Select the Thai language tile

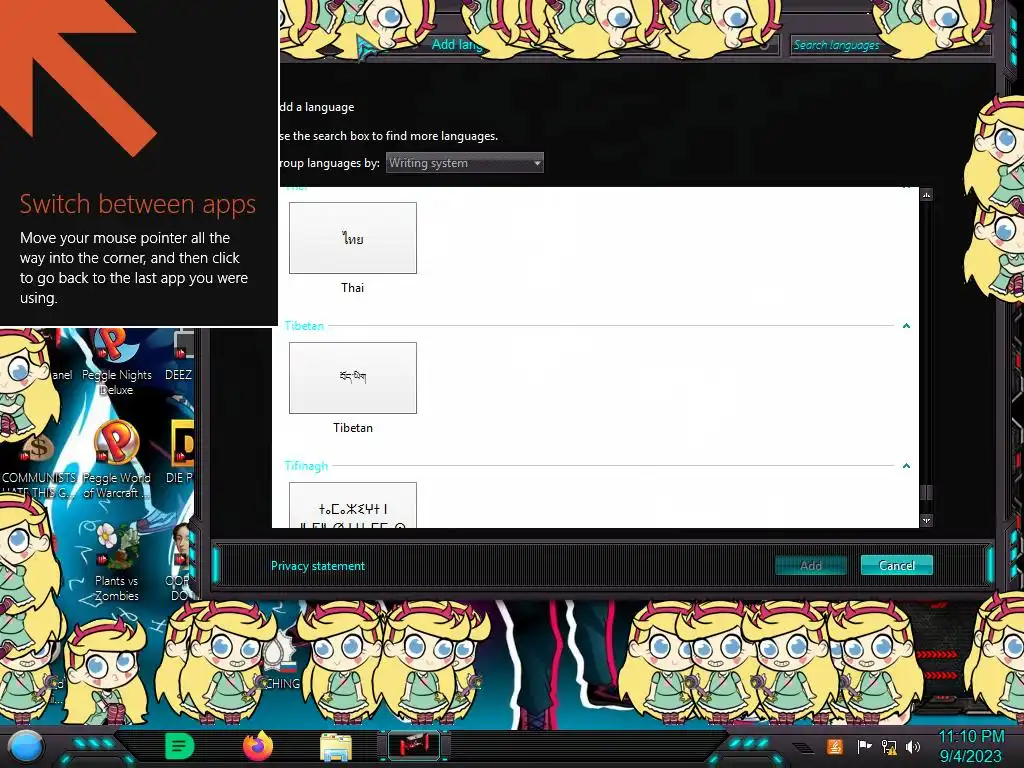coord(353,238)
